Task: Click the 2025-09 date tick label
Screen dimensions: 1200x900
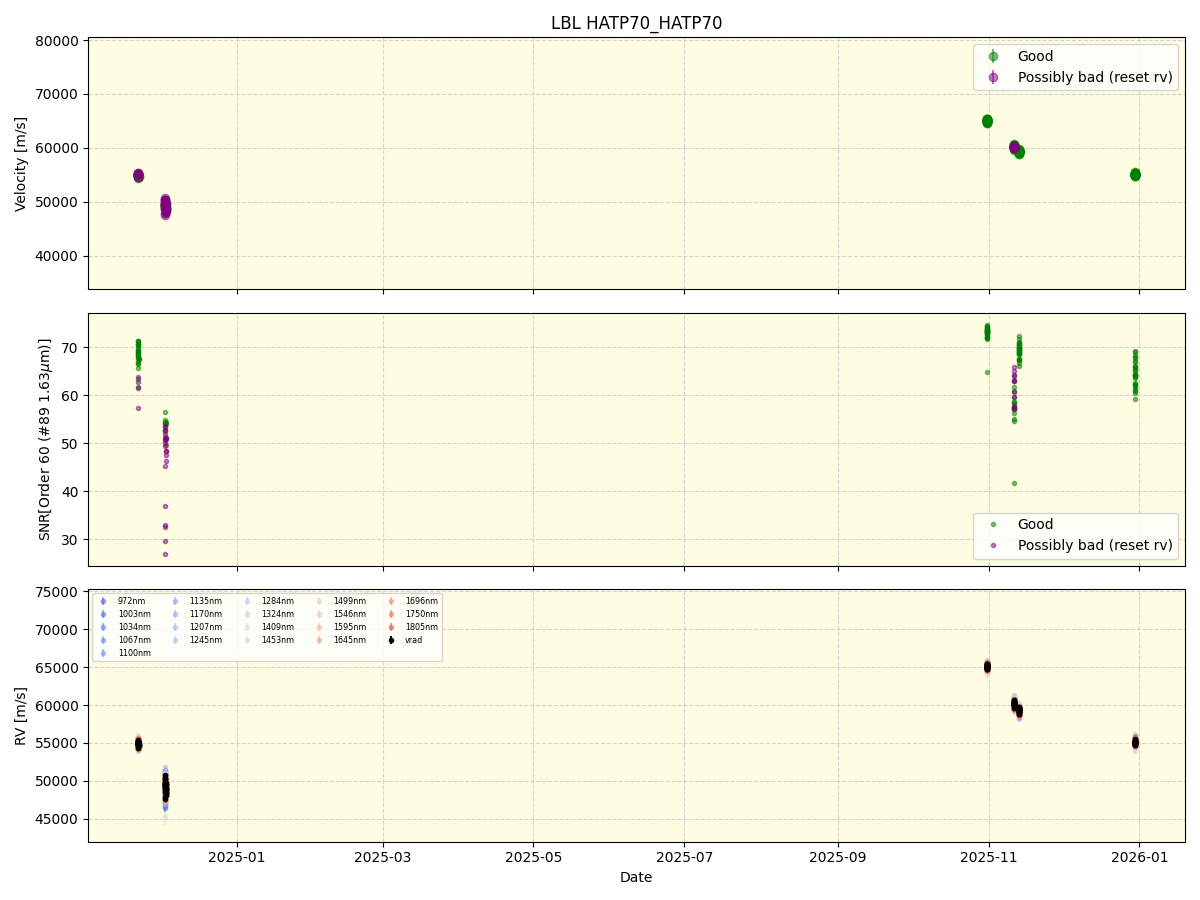Action: coord(838,857)
